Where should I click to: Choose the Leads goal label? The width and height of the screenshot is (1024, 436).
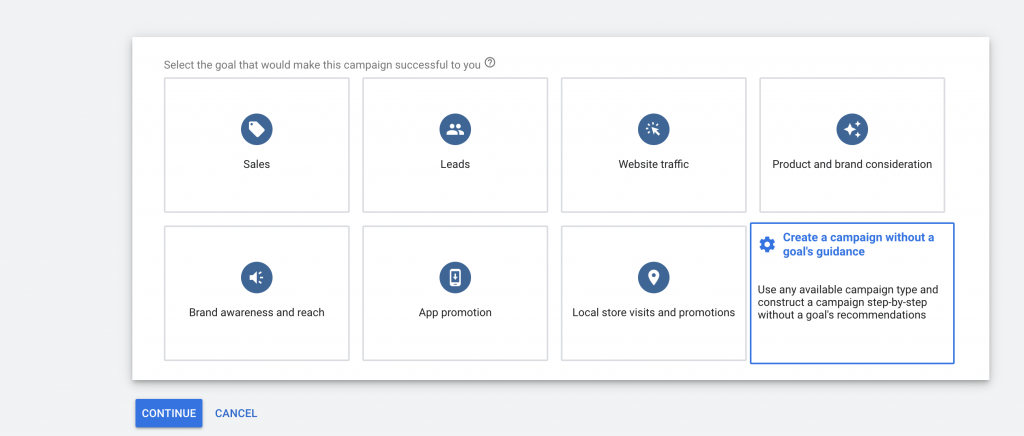pyautogui.click(x=455, y=164)
